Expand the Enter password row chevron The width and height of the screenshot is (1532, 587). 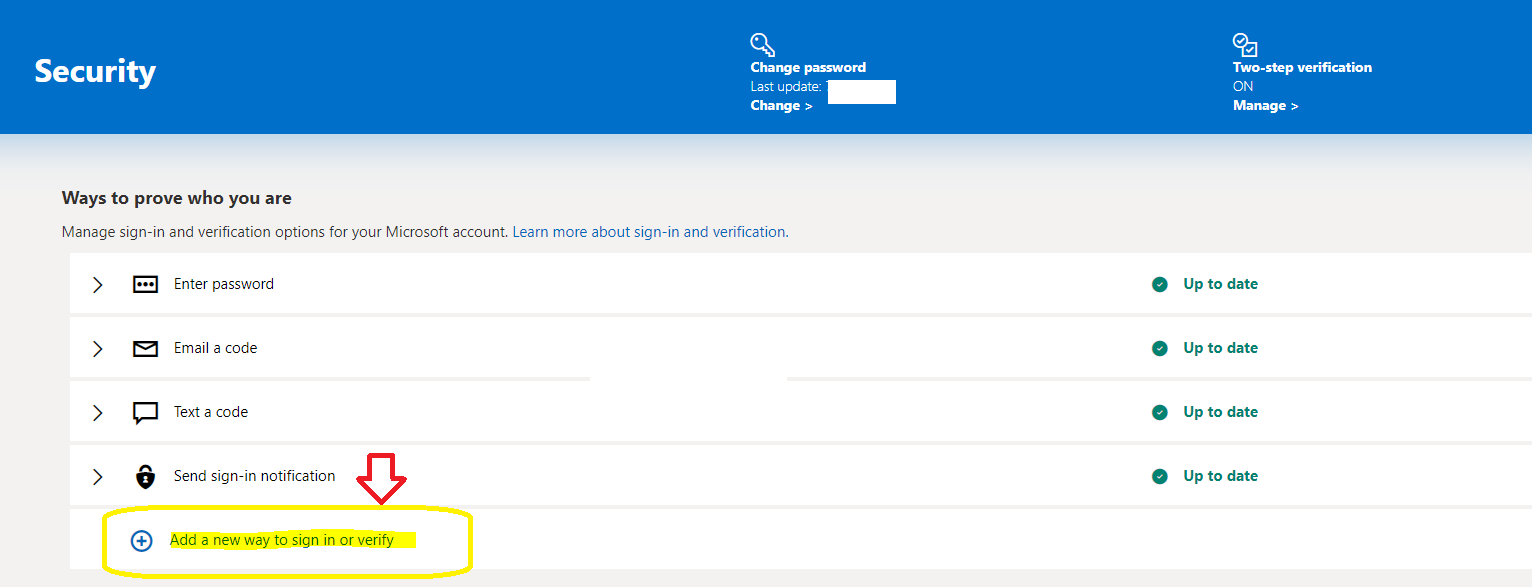(x=98, y=284)
